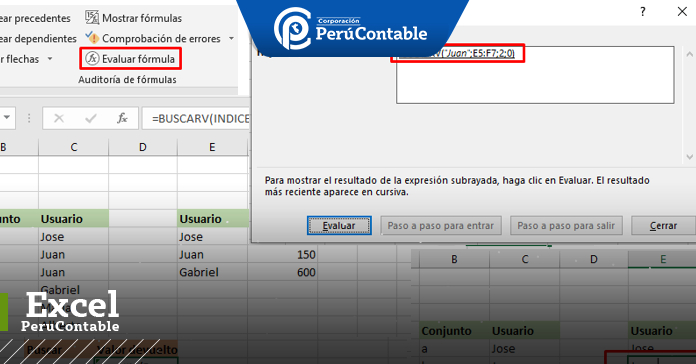
Task: Open Insert Function fx icon
Action: click(x=122, y=118)
